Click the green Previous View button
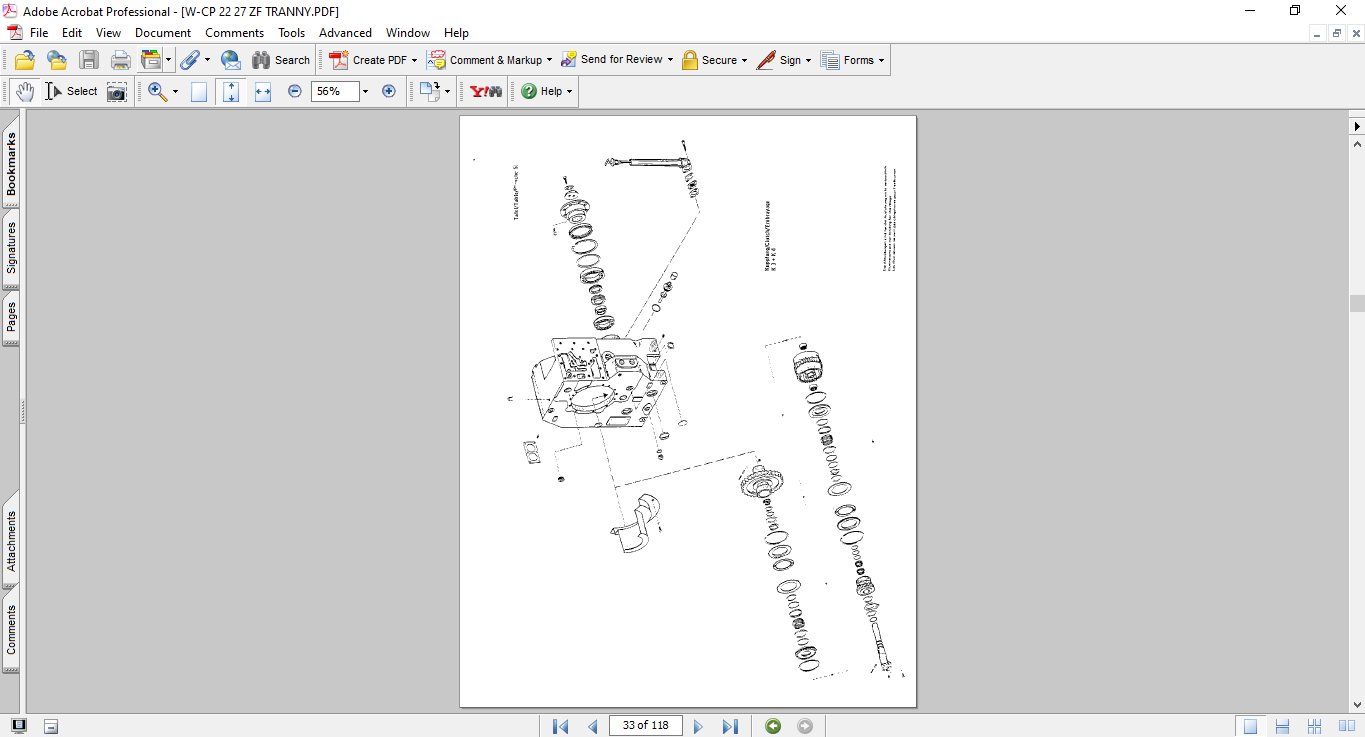 [x=773, y=726]
